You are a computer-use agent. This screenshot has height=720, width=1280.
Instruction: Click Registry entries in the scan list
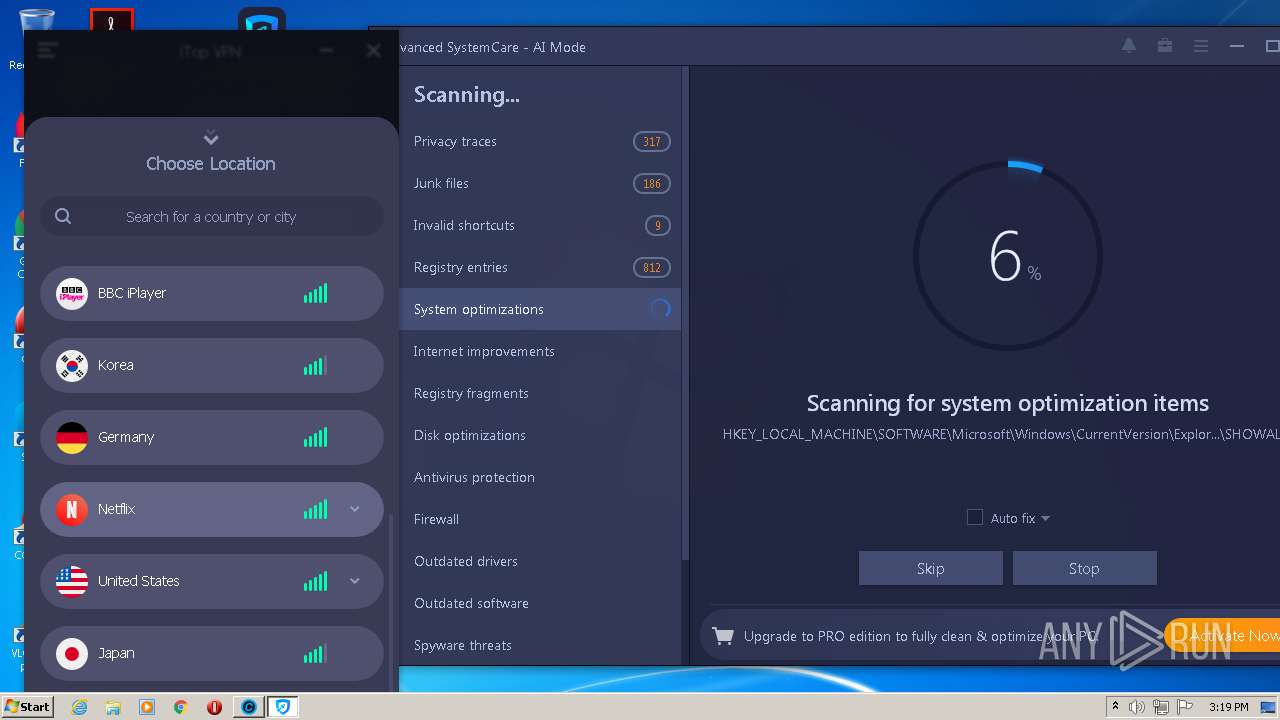(x=540, y=267)
